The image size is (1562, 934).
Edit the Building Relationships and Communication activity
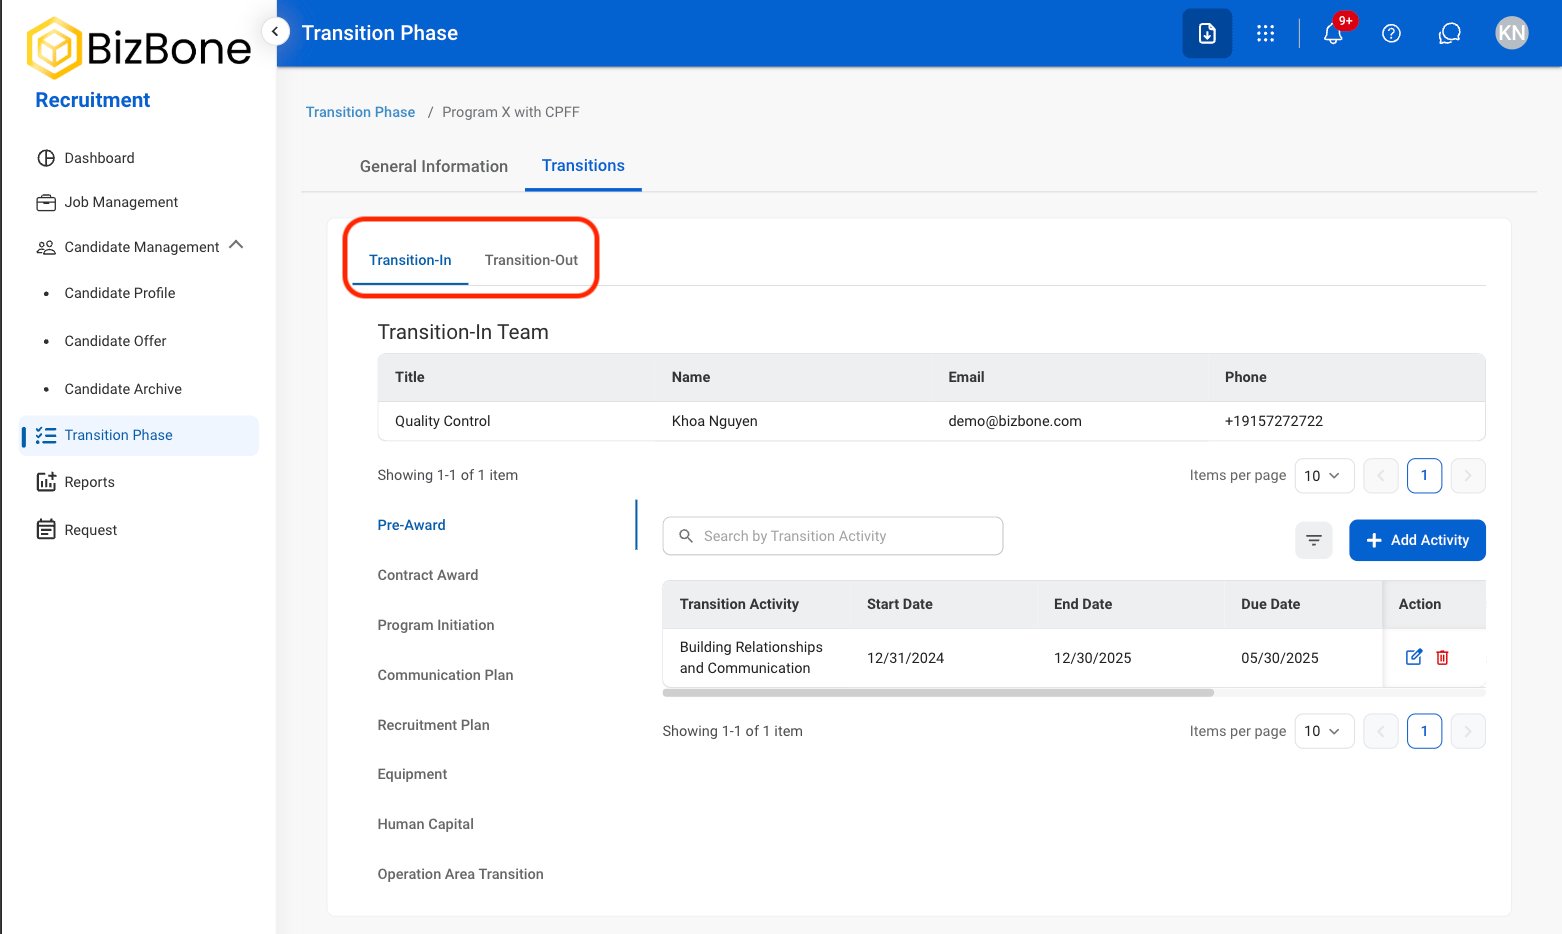[x=1414, y=657]
